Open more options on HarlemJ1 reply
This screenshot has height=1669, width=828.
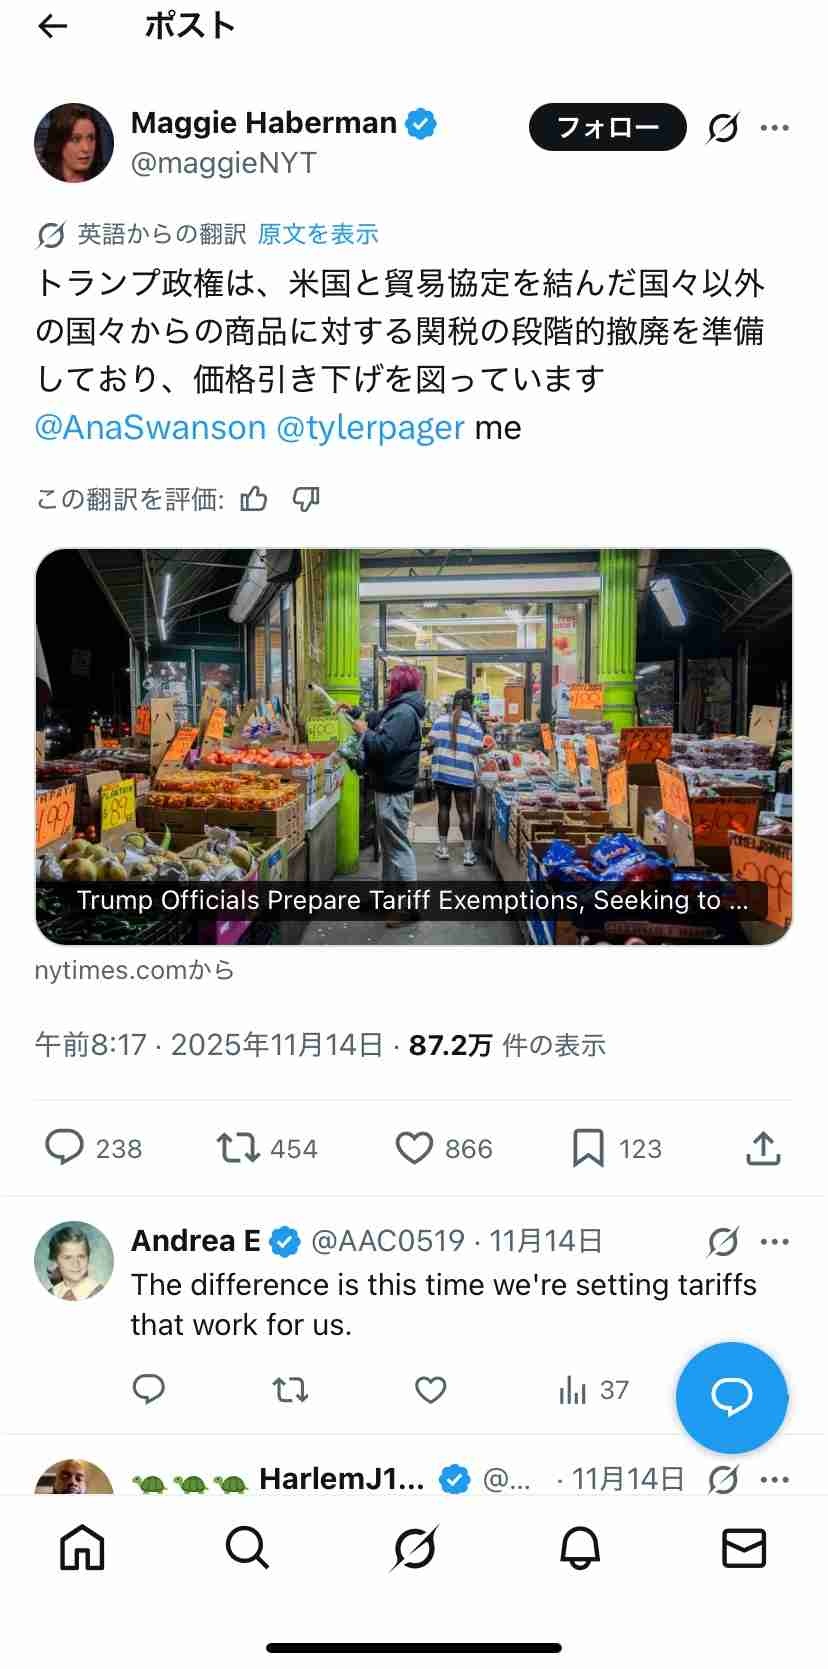pos(775,1479)
